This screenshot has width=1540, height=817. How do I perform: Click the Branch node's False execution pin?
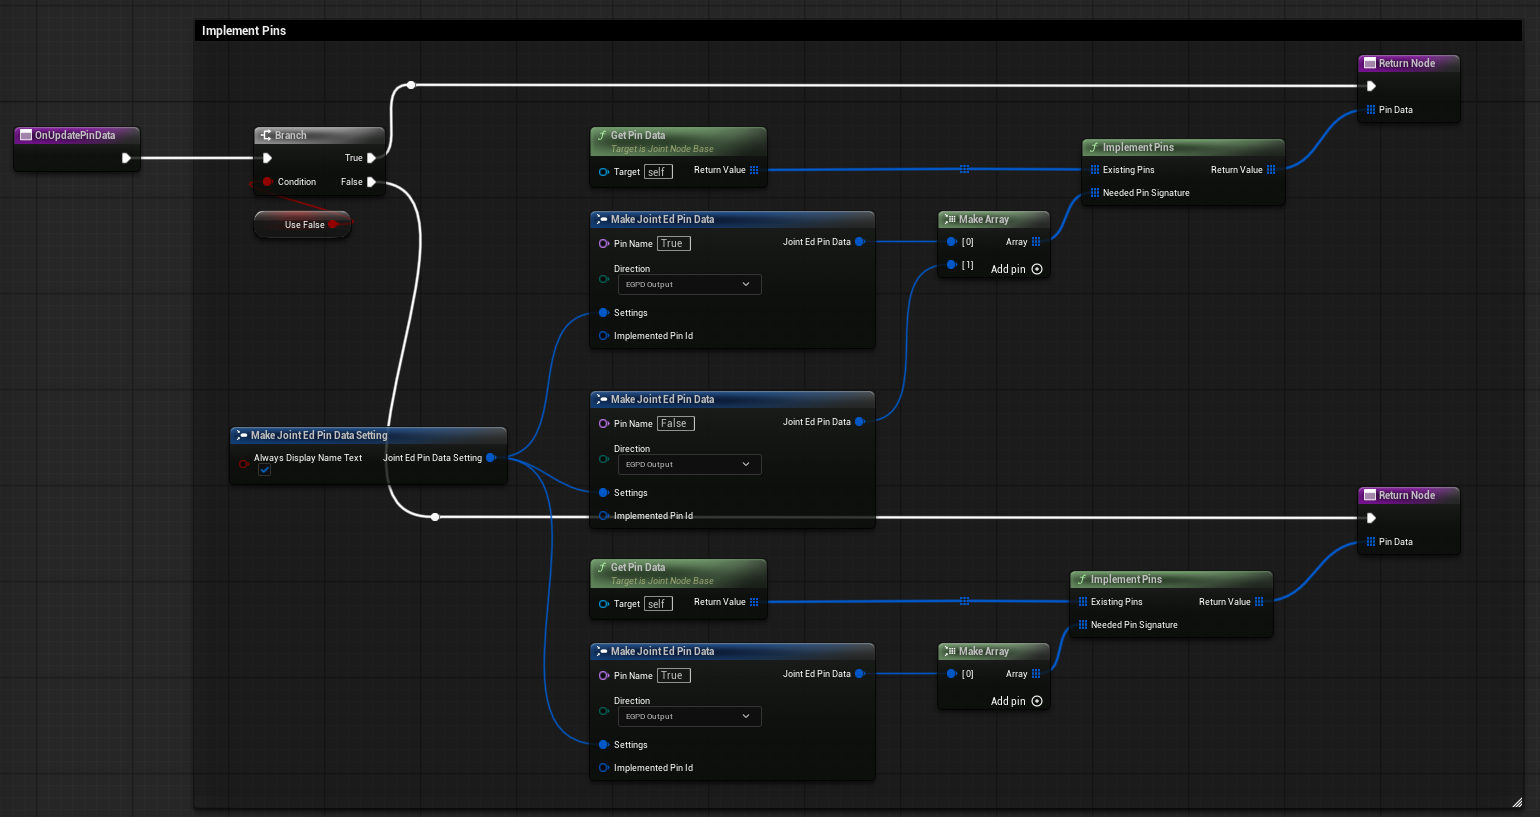coord(371,182)
